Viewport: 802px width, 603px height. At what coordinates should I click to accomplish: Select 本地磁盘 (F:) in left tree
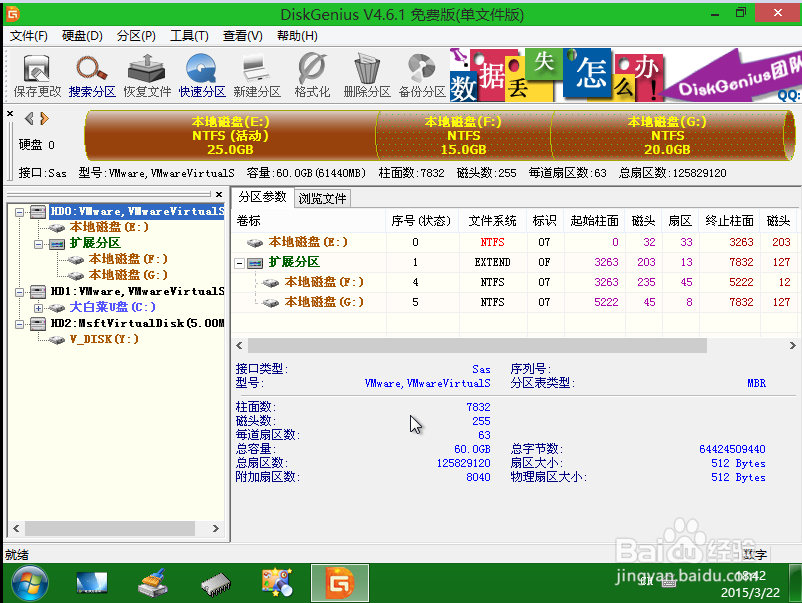[x=128, y=259]
